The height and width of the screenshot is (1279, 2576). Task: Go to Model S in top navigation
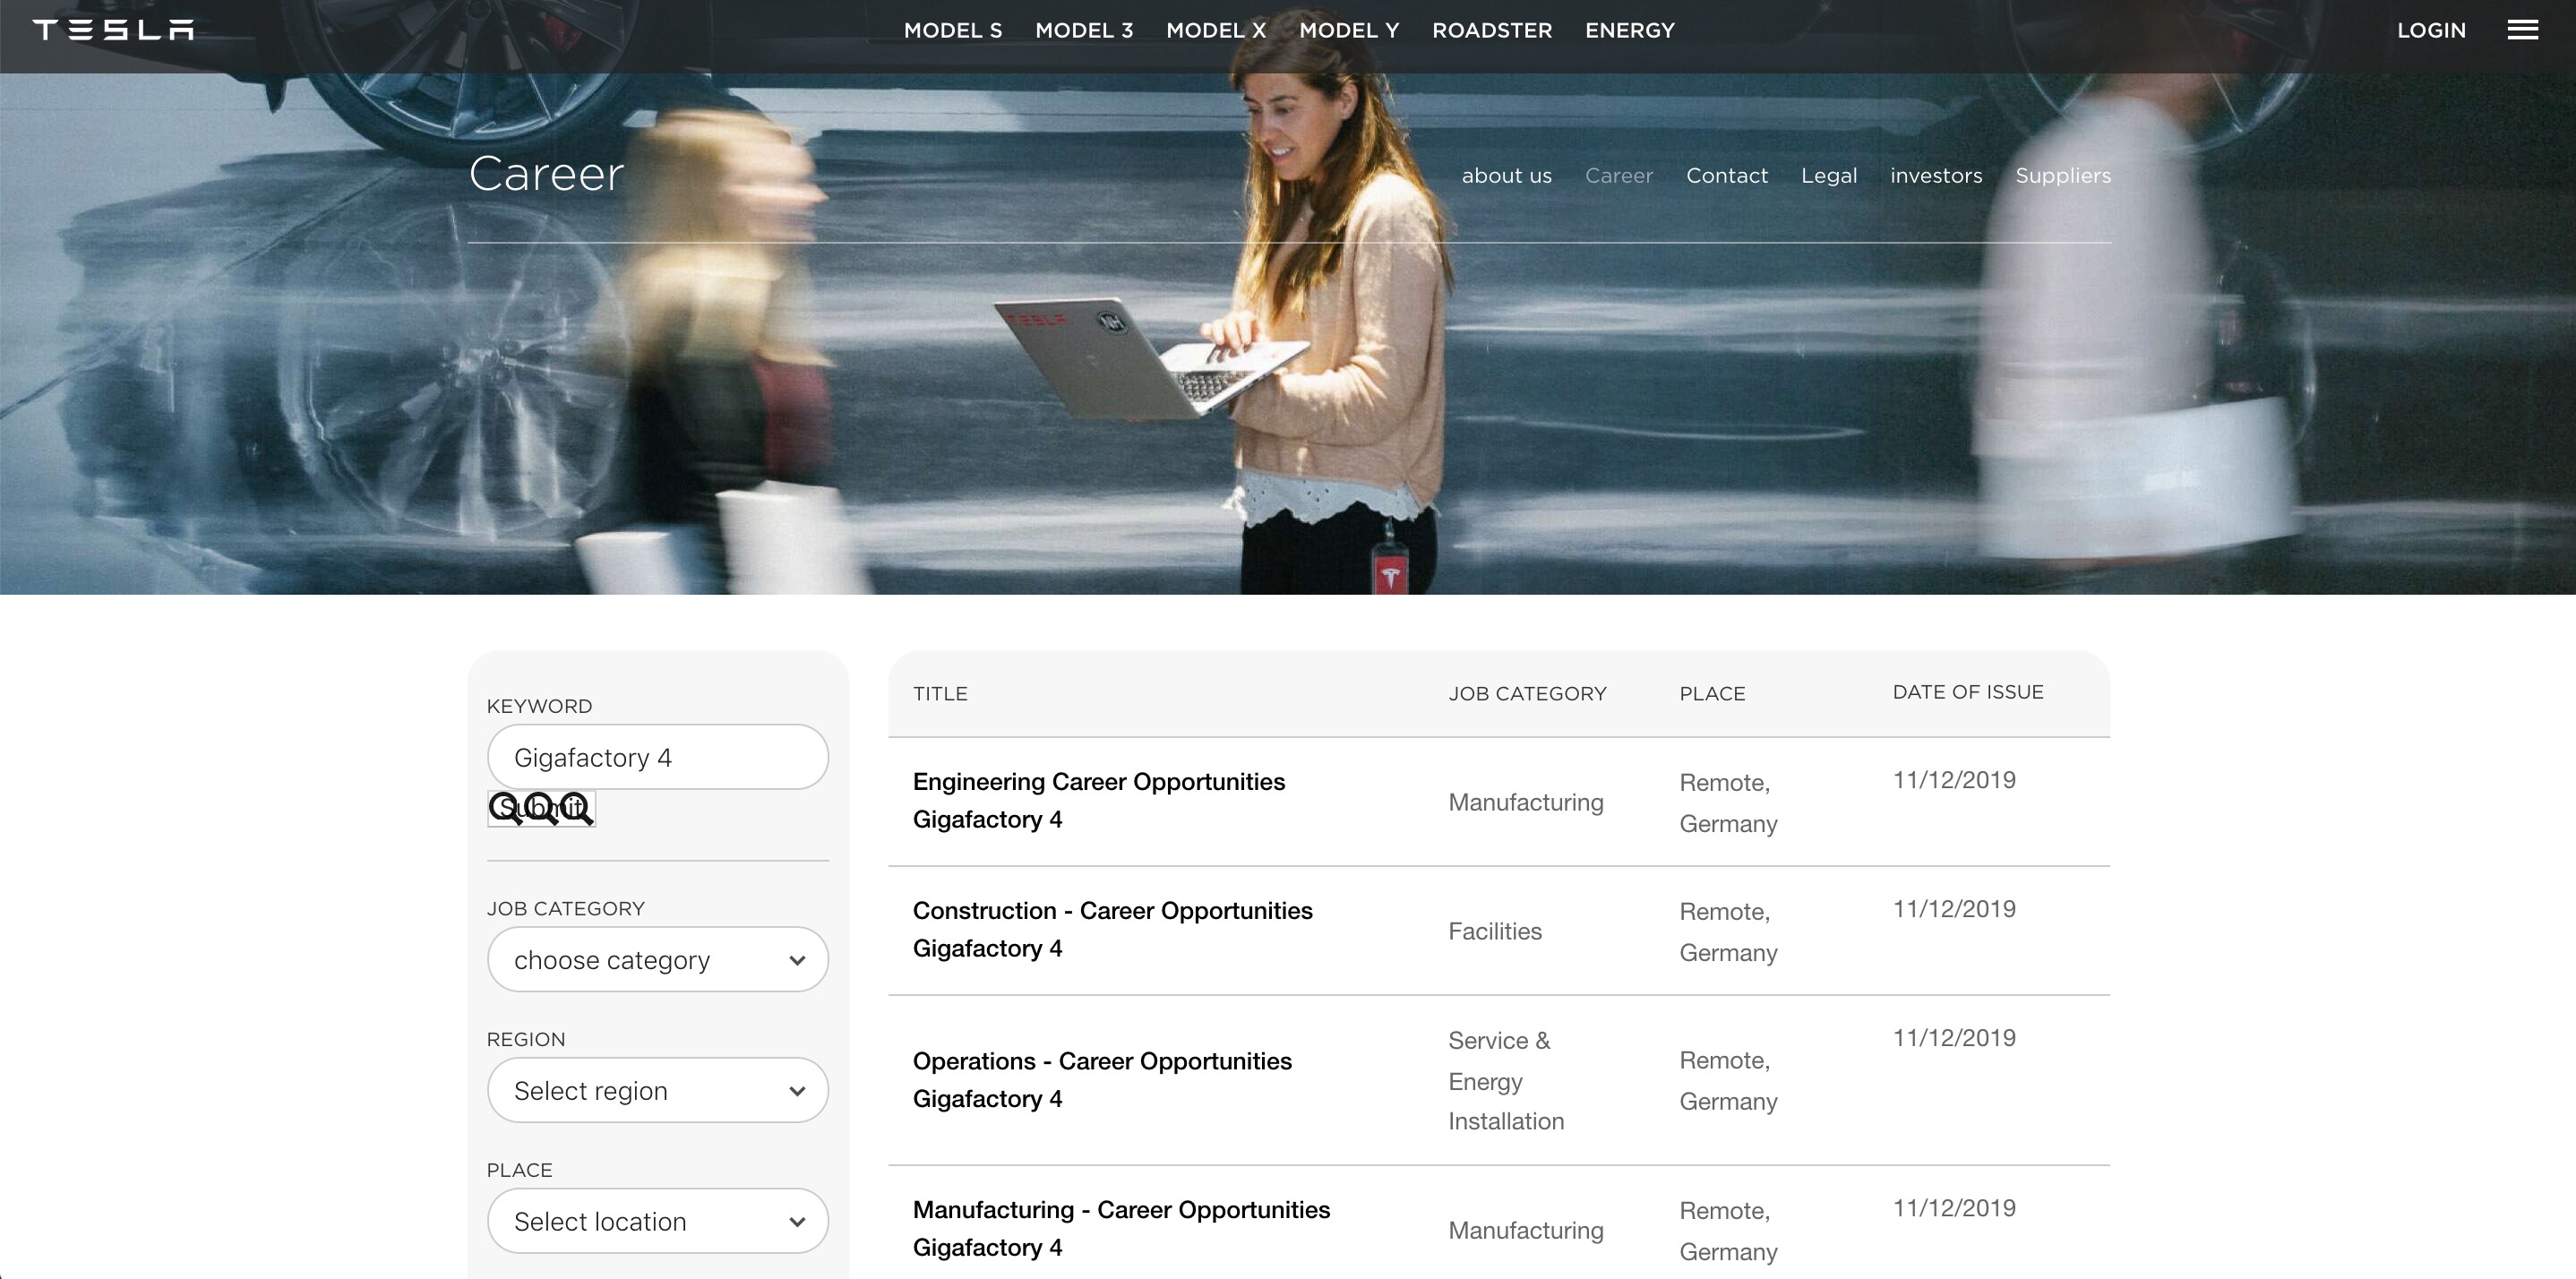[952, 30]
